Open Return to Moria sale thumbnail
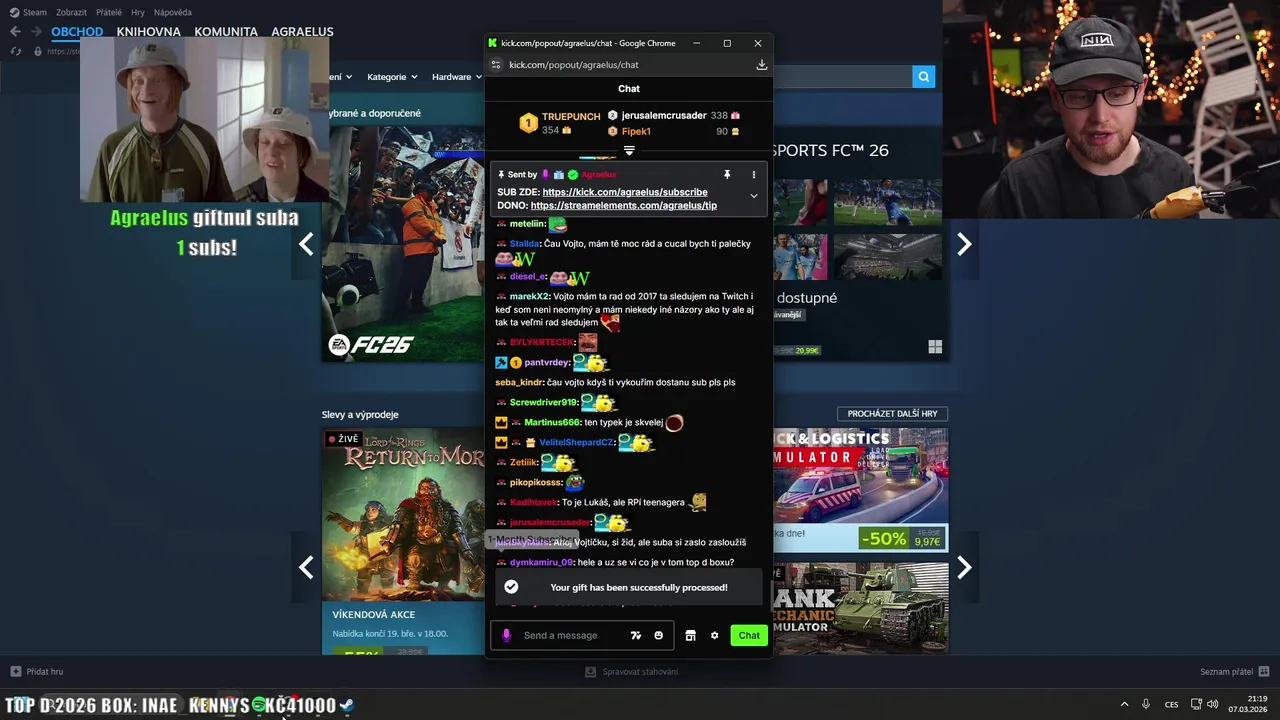 point(404,514)
